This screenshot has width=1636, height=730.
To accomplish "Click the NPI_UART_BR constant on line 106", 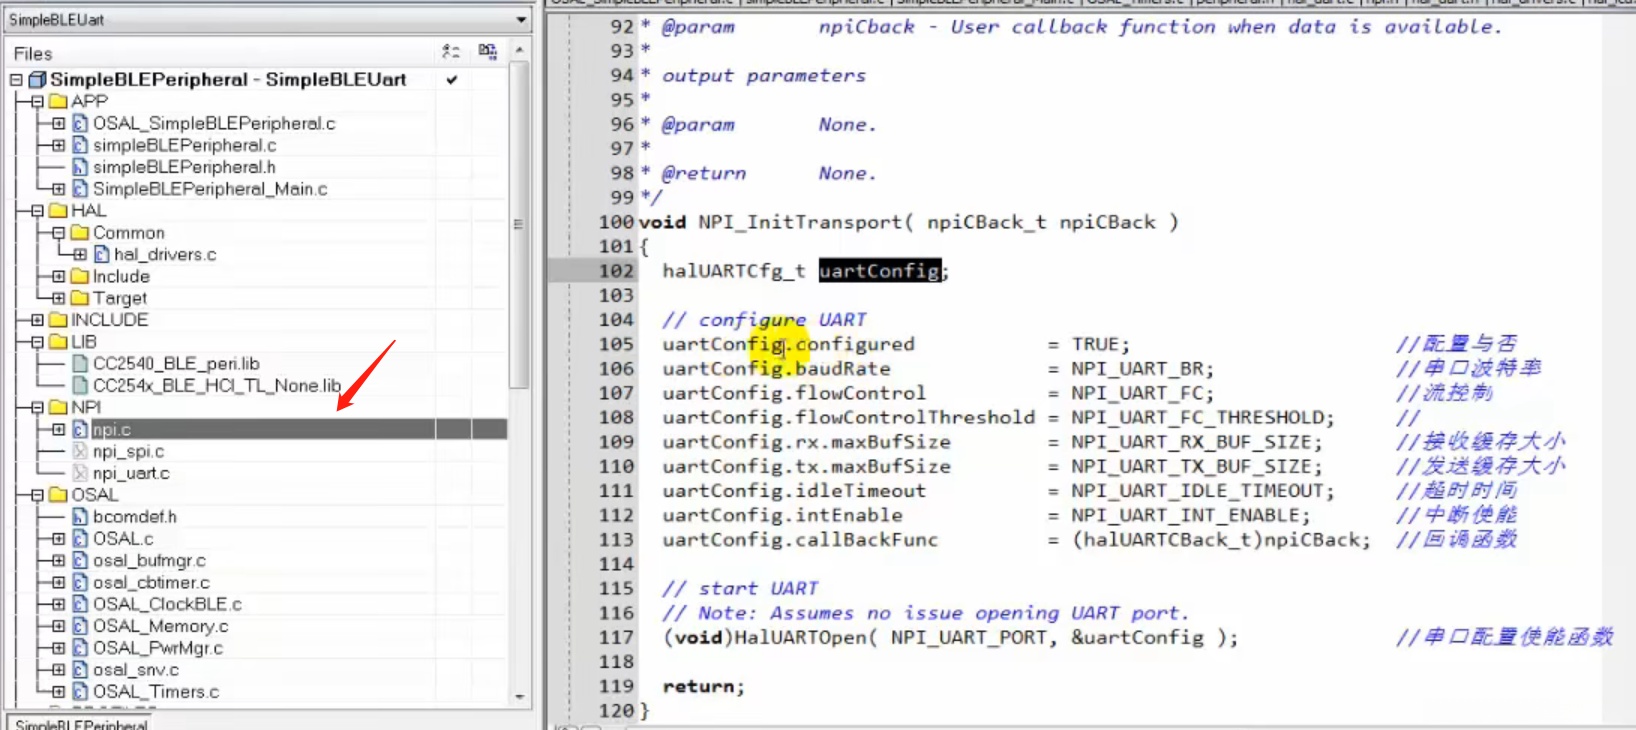I will pyautogui.click(x=1137, y=369).
